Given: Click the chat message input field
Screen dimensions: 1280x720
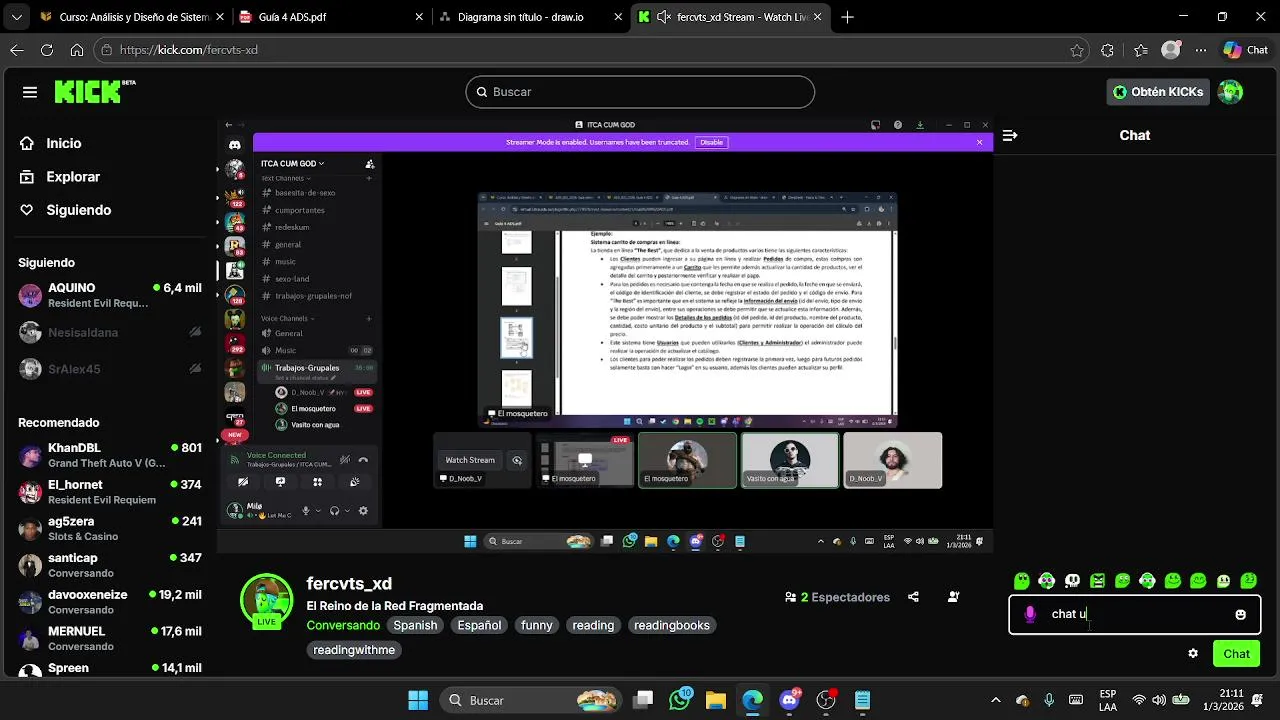Looking at the screenshot, I should click(x=1135, y=614).
